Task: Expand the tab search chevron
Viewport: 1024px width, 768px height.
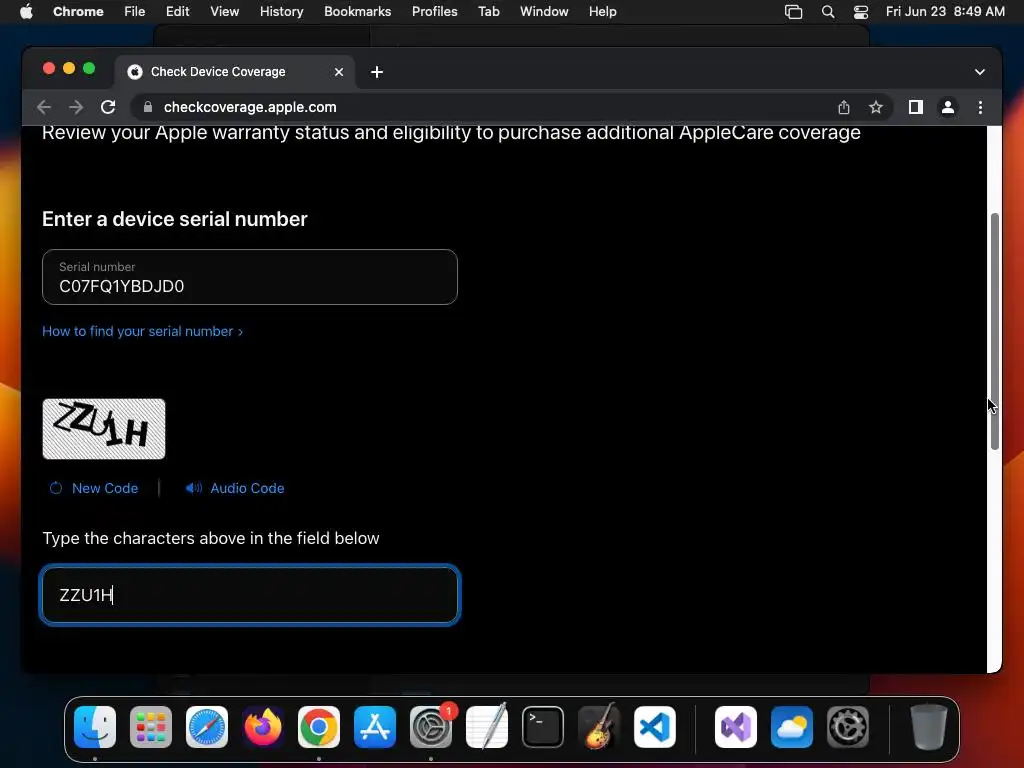Action: pyautogui.click(x=980, y=72)
